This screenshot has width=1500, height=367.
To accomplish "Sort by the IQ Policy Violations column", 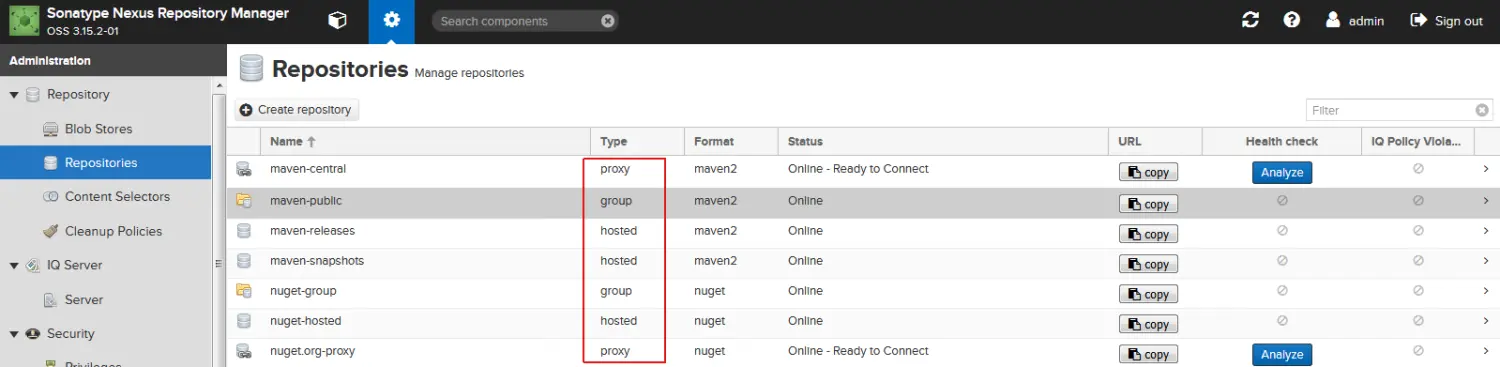I will (x=1418, y=142).
